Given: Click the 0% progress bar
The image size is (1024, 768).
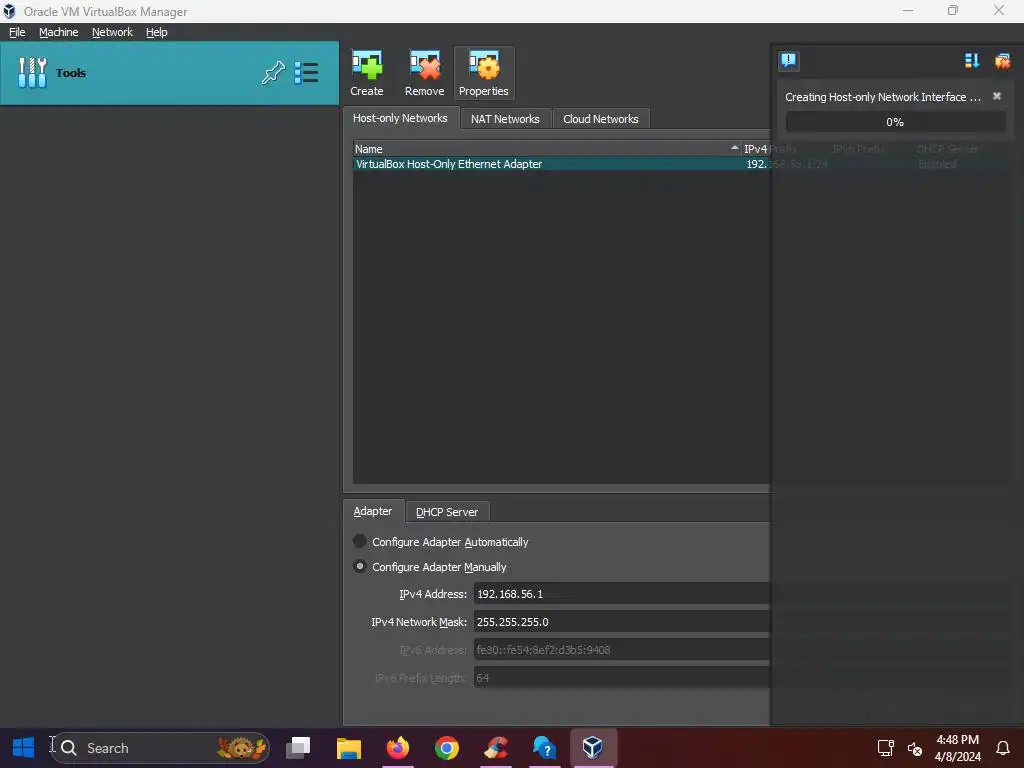Looking at the screenshot, I should [895, 122].
